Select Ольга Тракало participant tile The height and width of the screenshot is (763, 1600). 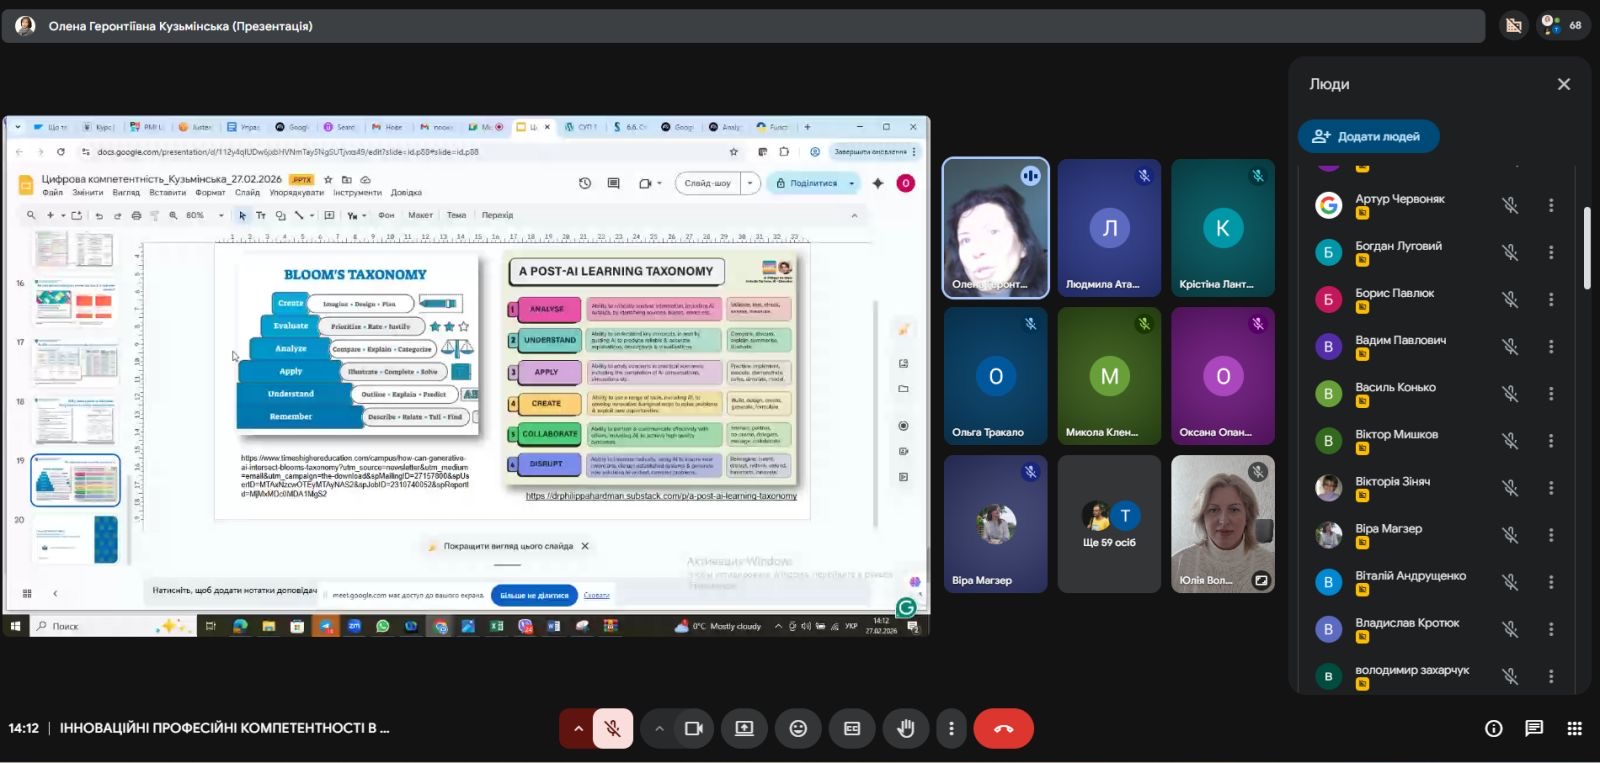(995, 376)
